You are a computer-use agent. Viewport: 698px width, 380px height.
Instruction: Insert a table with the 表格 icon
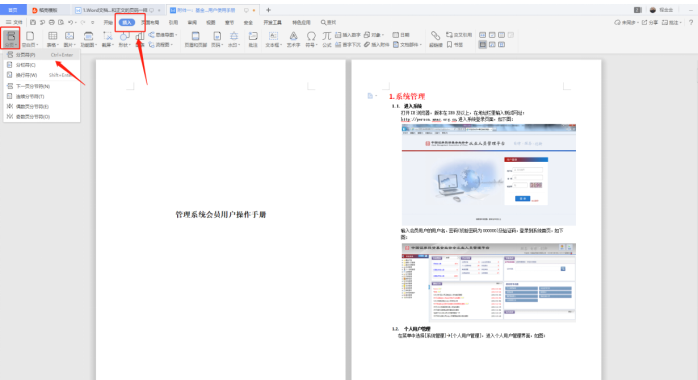click(53, 39)
